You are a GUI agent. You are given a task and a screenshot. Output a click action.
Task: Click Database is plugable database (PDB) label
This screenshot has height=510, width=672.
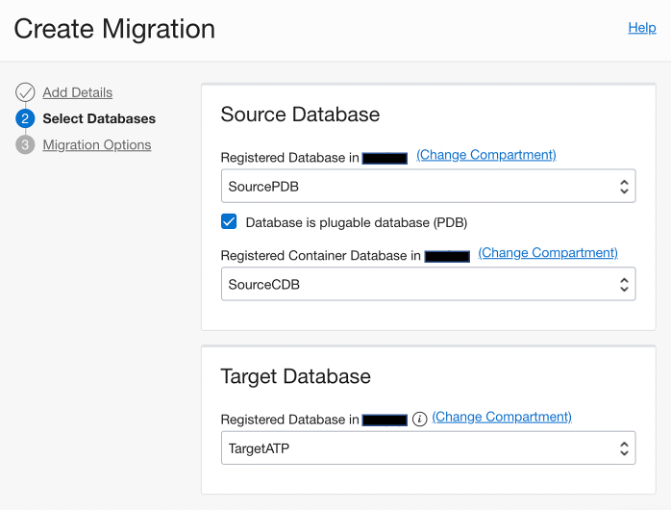(x=356, y=222)
